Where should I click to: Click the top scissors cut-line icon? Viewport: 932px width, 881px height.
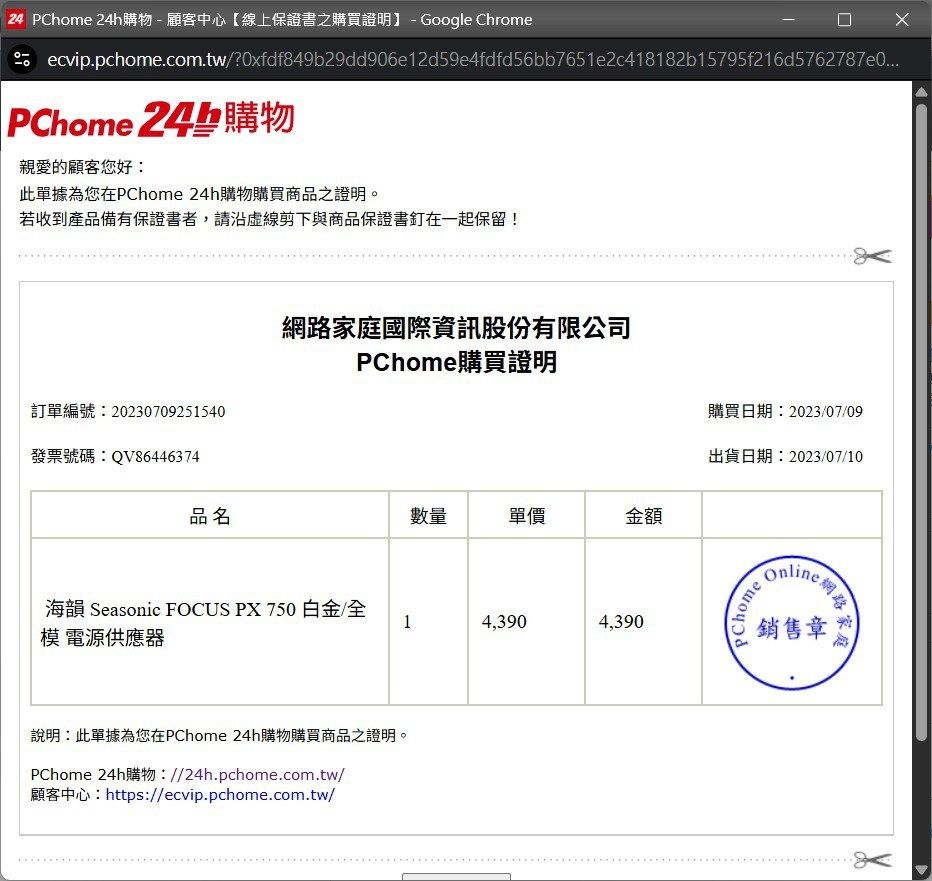click(872, 256)
